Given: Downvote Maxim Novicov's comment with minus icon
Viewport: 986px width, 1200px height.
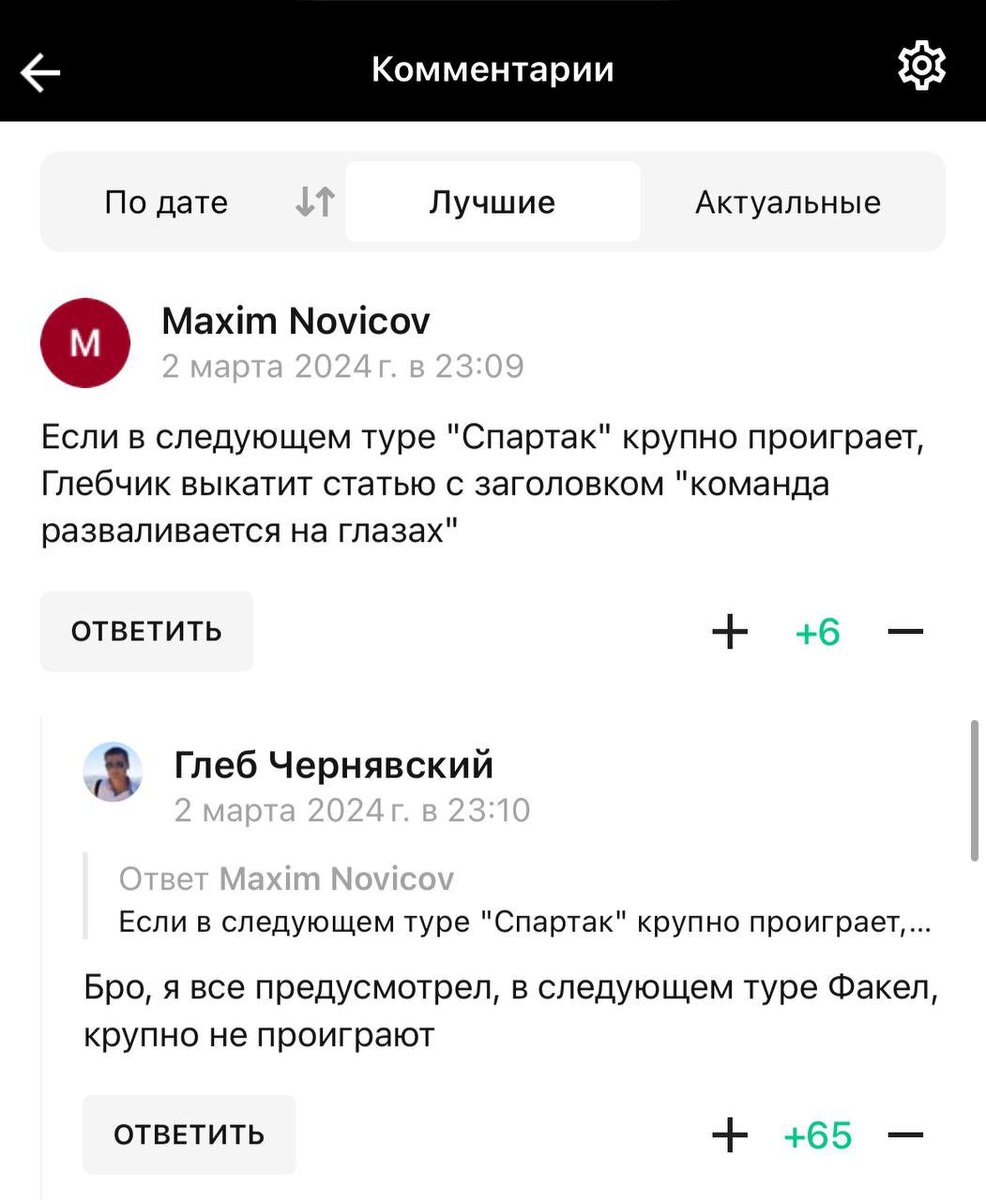Looking at the screenshot, I should (x=904, y=631).
